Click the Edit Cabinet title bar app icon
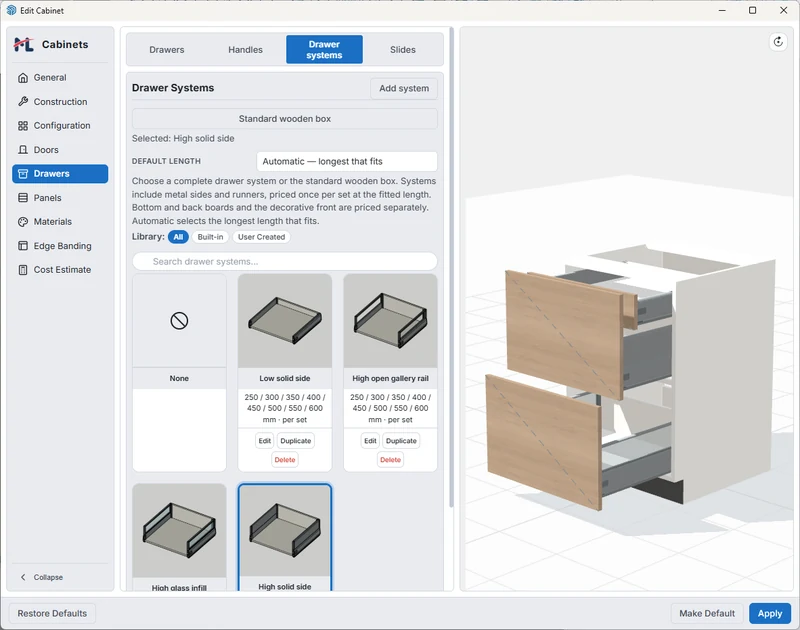The height and width of the screenshot is (630, 800). 11,10
